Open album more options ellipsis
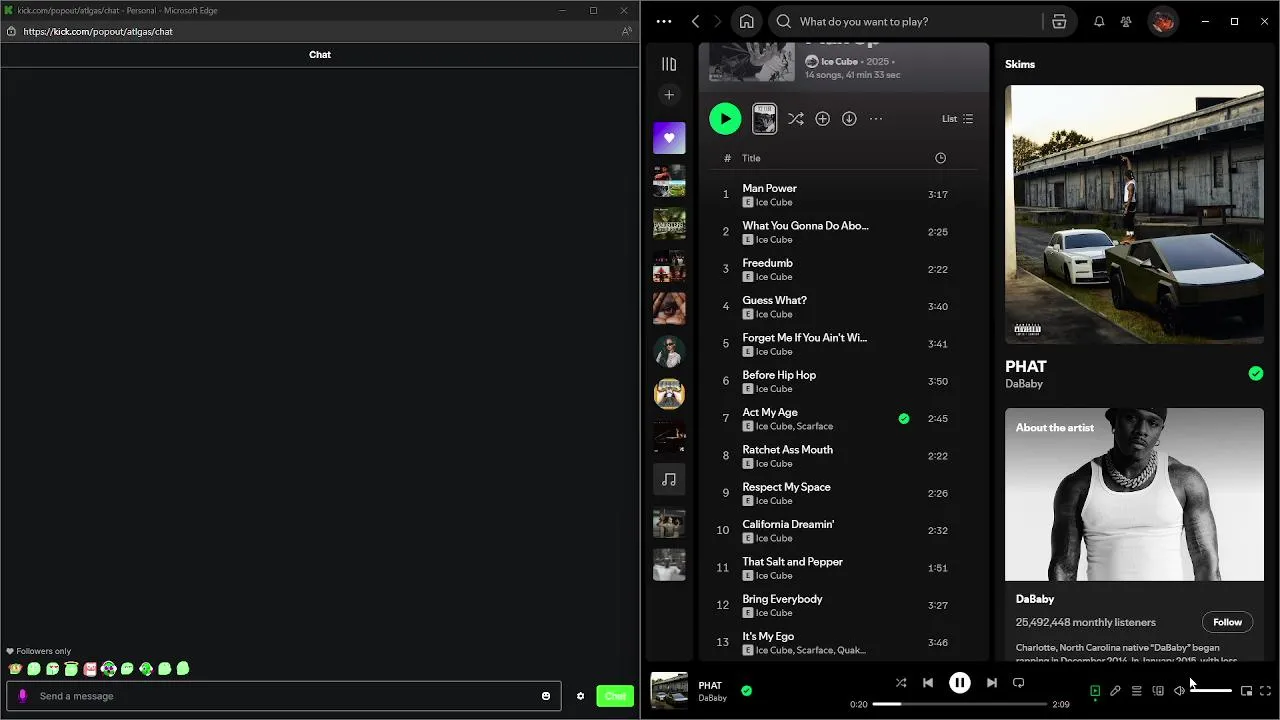Image resolution: width=1280 pixels, height=720 pixels. [x=876, y=119]
